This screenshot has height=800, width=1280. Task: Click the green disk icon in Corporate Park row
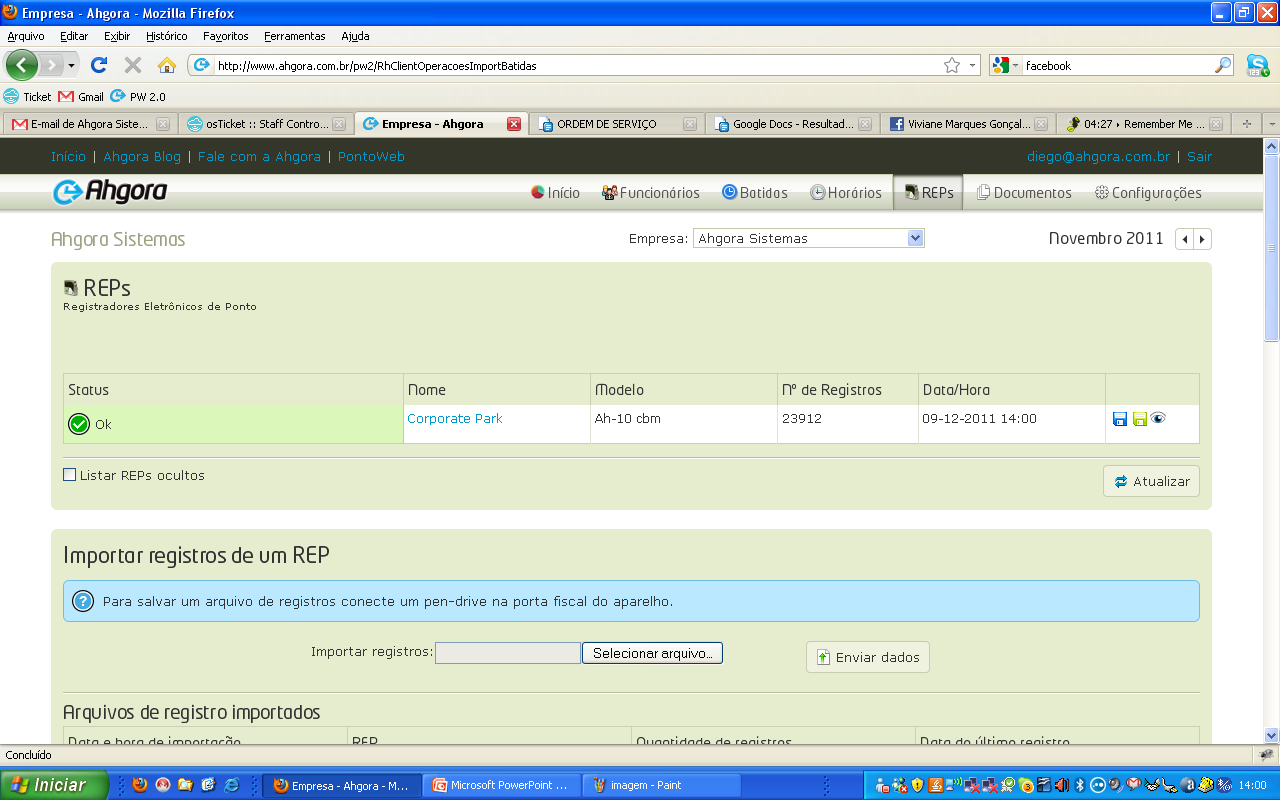[x=1140, y=419]
